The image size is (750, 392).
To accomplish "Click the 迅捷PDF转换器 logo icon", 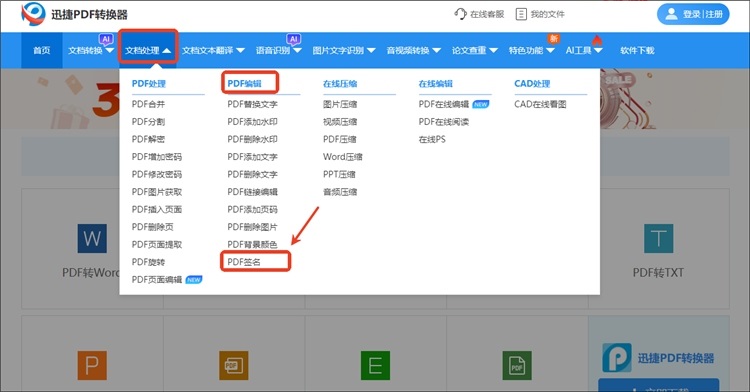I will [x=33, y=14].
